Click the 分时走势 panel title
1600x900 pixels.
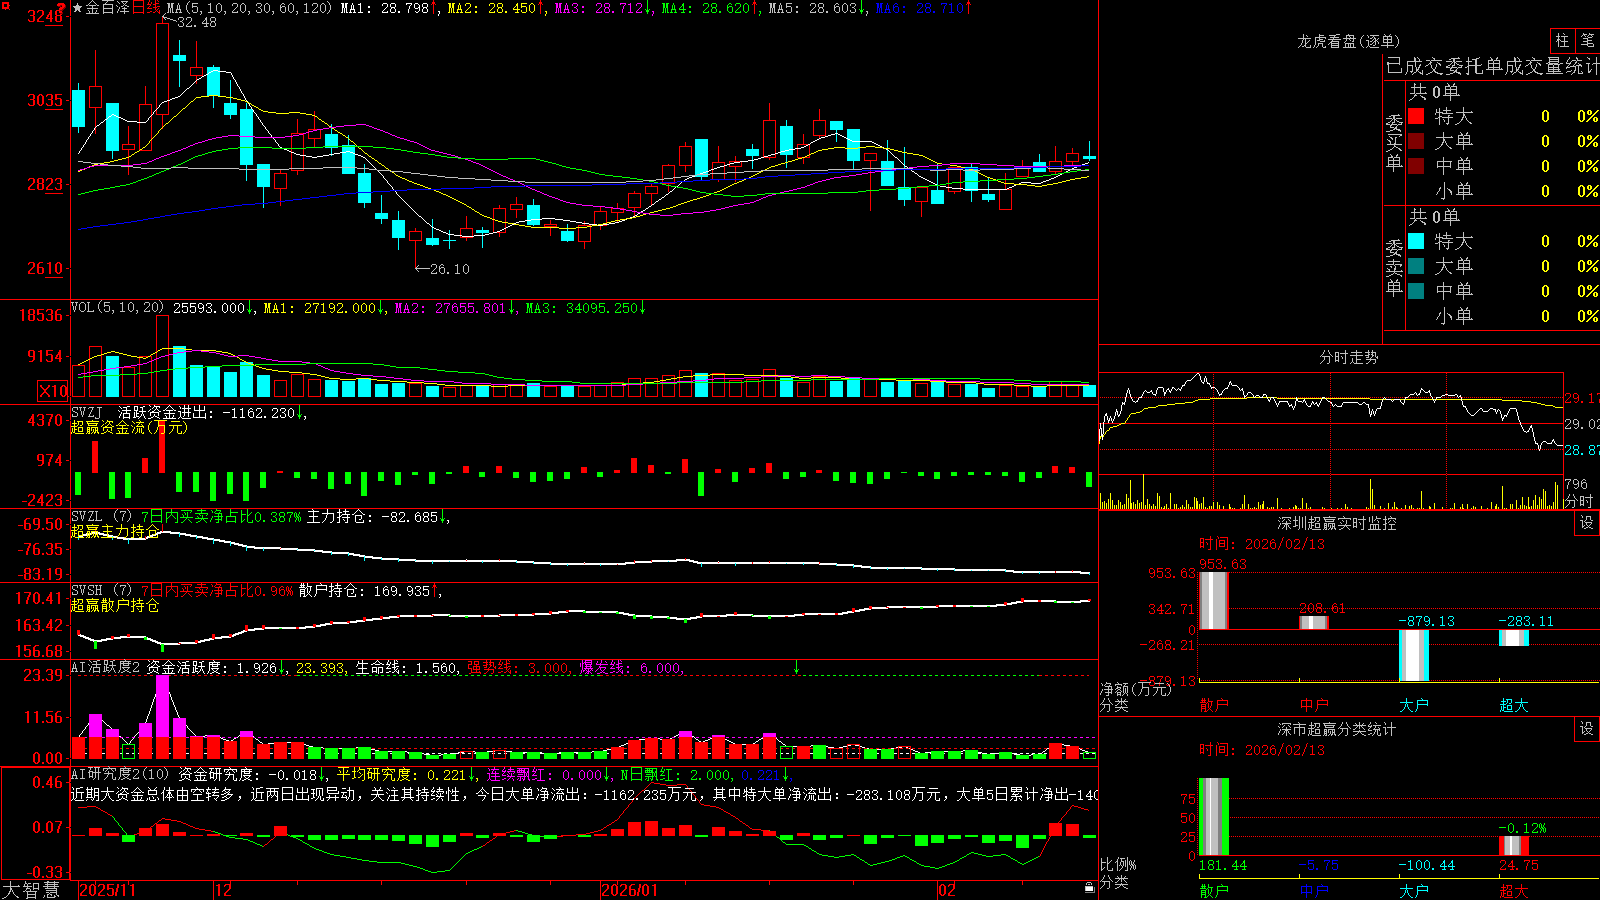[1348, 357]
